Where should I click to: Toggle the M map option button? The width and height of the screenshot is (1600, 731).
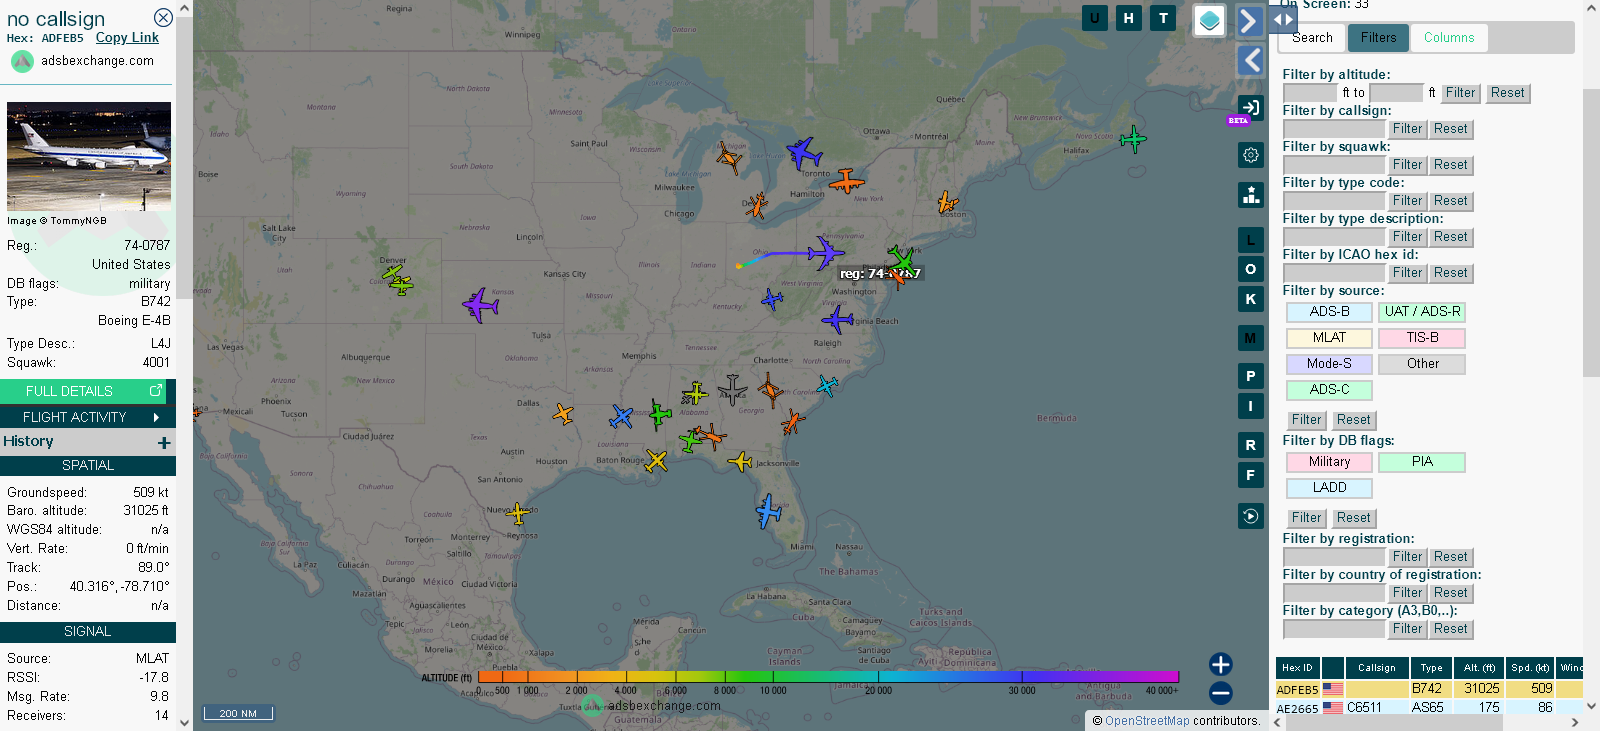pos(1251,338)
